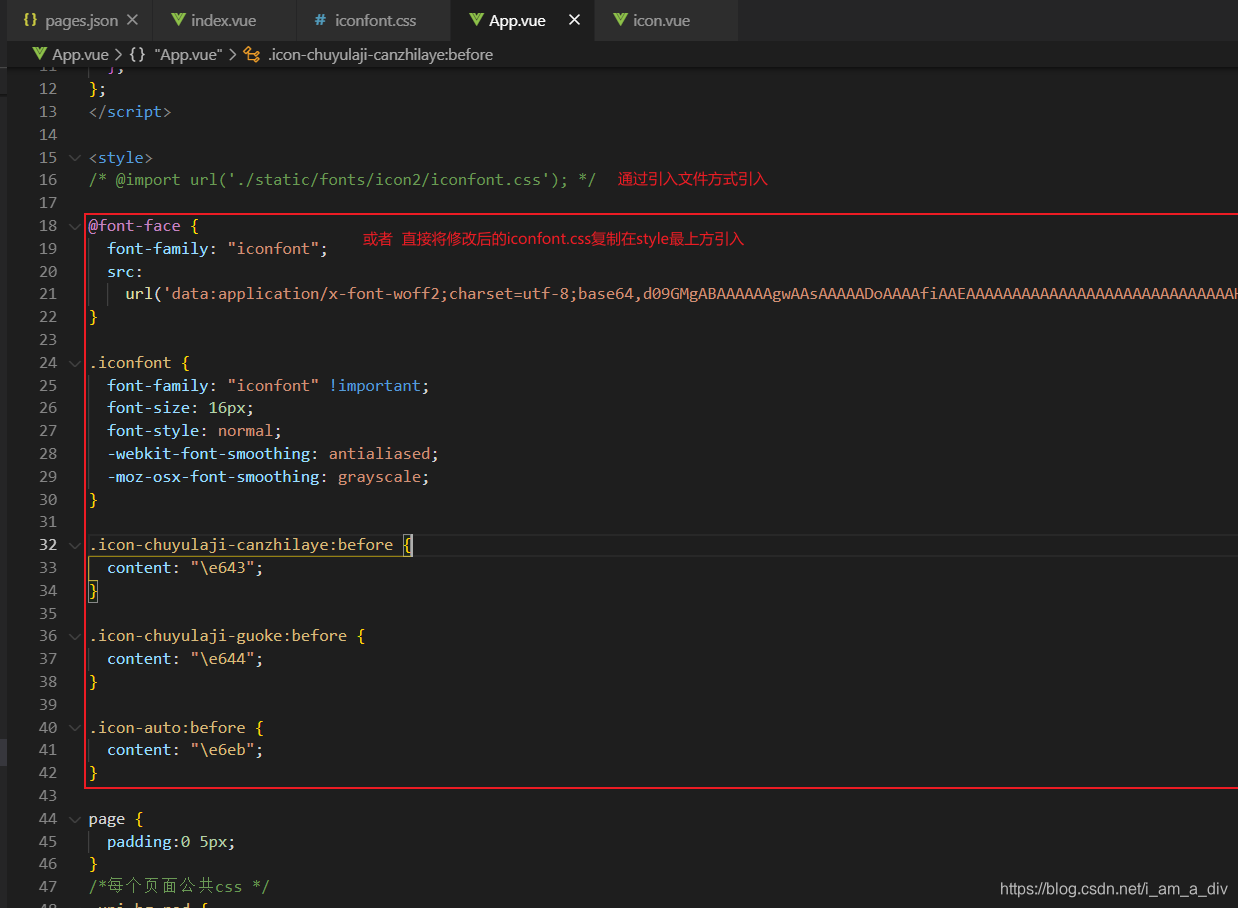
Task: Click the "page" selector on line 44
Action: click(107, 819)
